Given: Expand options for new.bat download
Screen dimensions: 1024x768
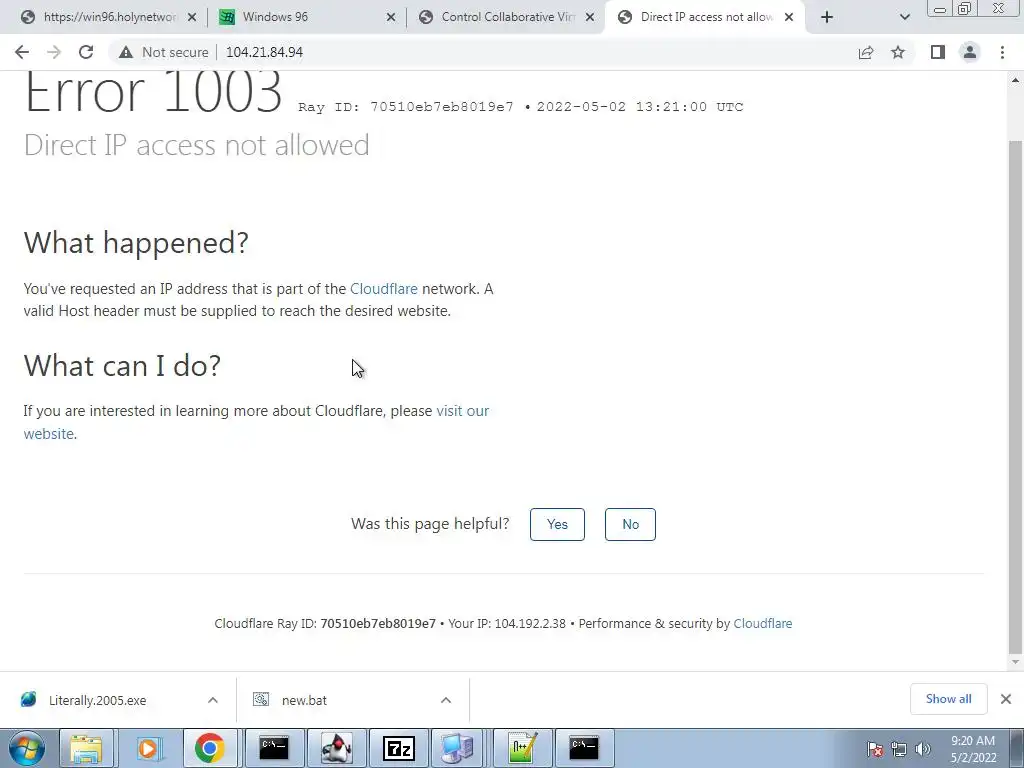Looking at the screenshot, I should click(446, 700).
